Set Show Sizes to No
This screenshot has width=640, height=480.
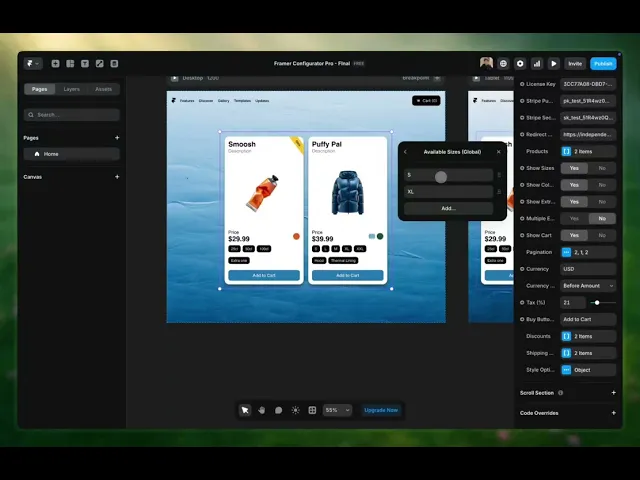pyautogui.click(x=602, y=168)
